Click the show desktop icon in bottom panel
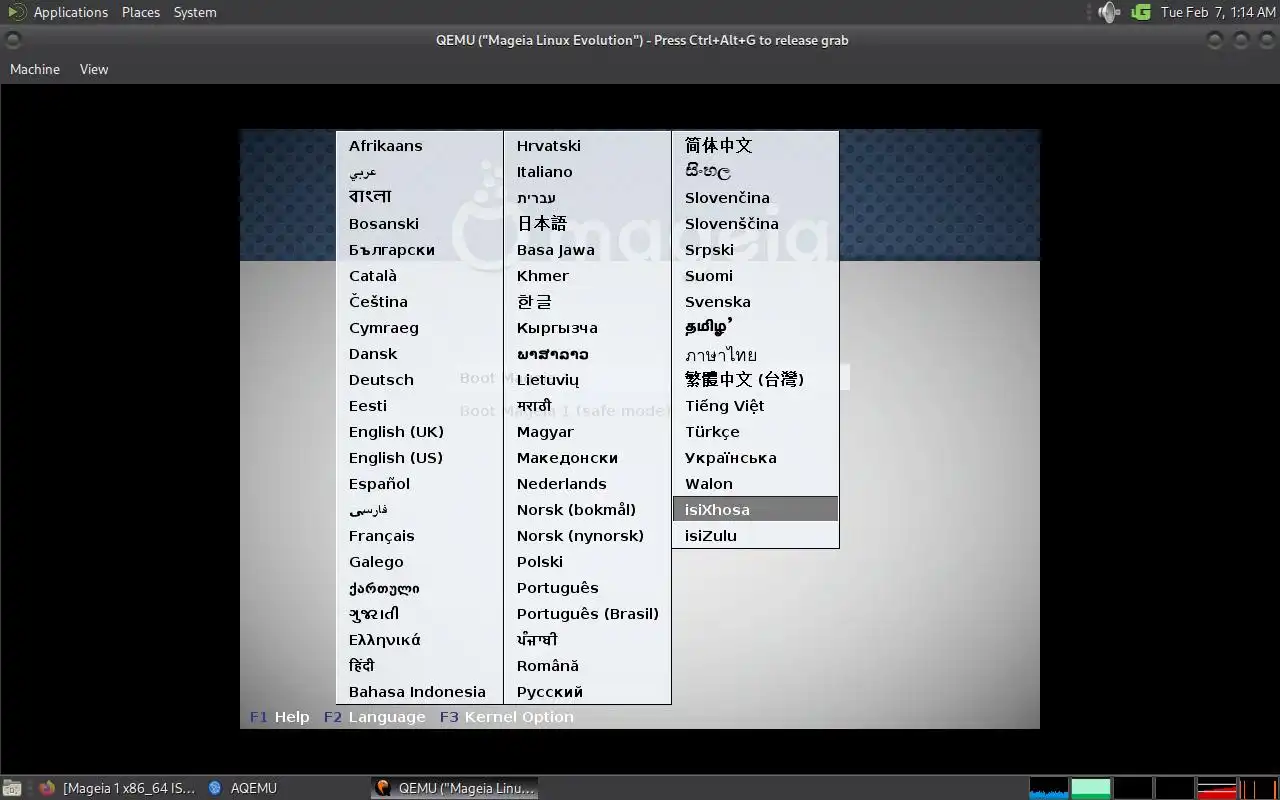Screen dimensions: 1280x800 (x=14, y=788)
